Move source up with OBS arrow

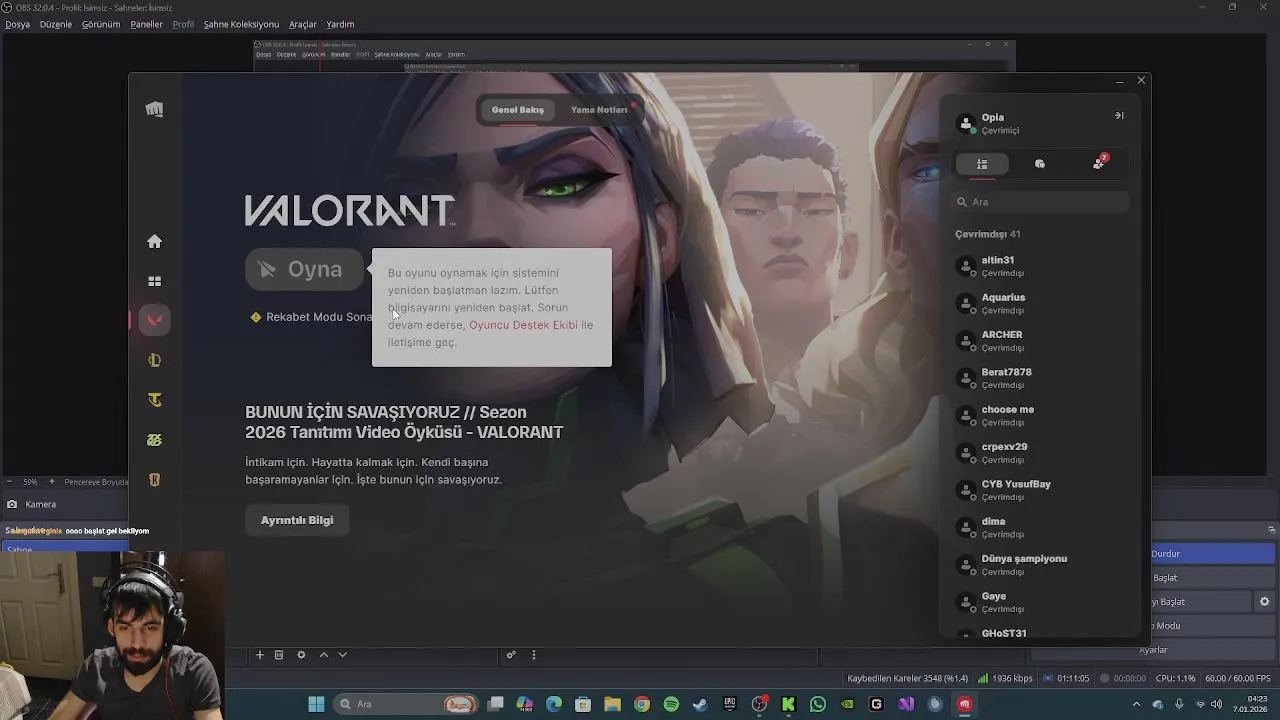coord(324,655)
